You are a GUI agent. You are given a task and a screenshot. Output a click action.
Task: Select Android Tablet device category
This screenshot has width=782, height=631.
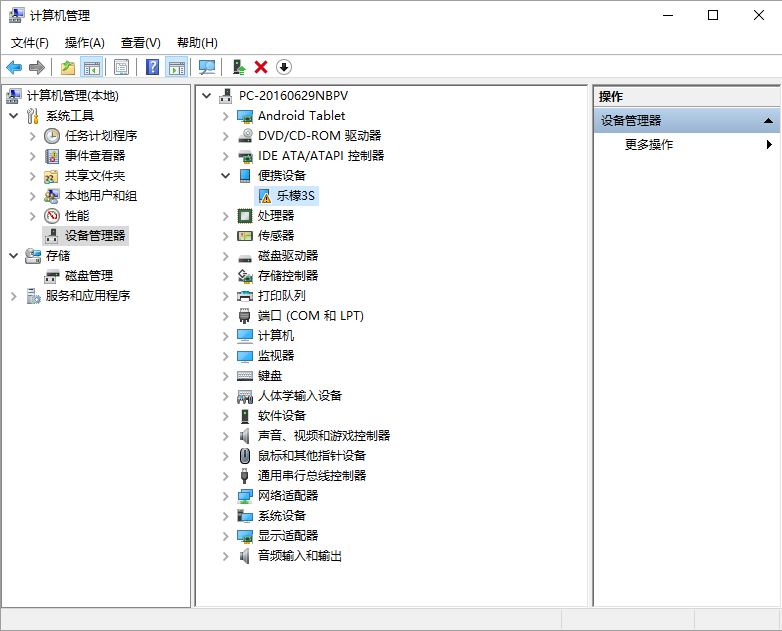pos(301,116)
